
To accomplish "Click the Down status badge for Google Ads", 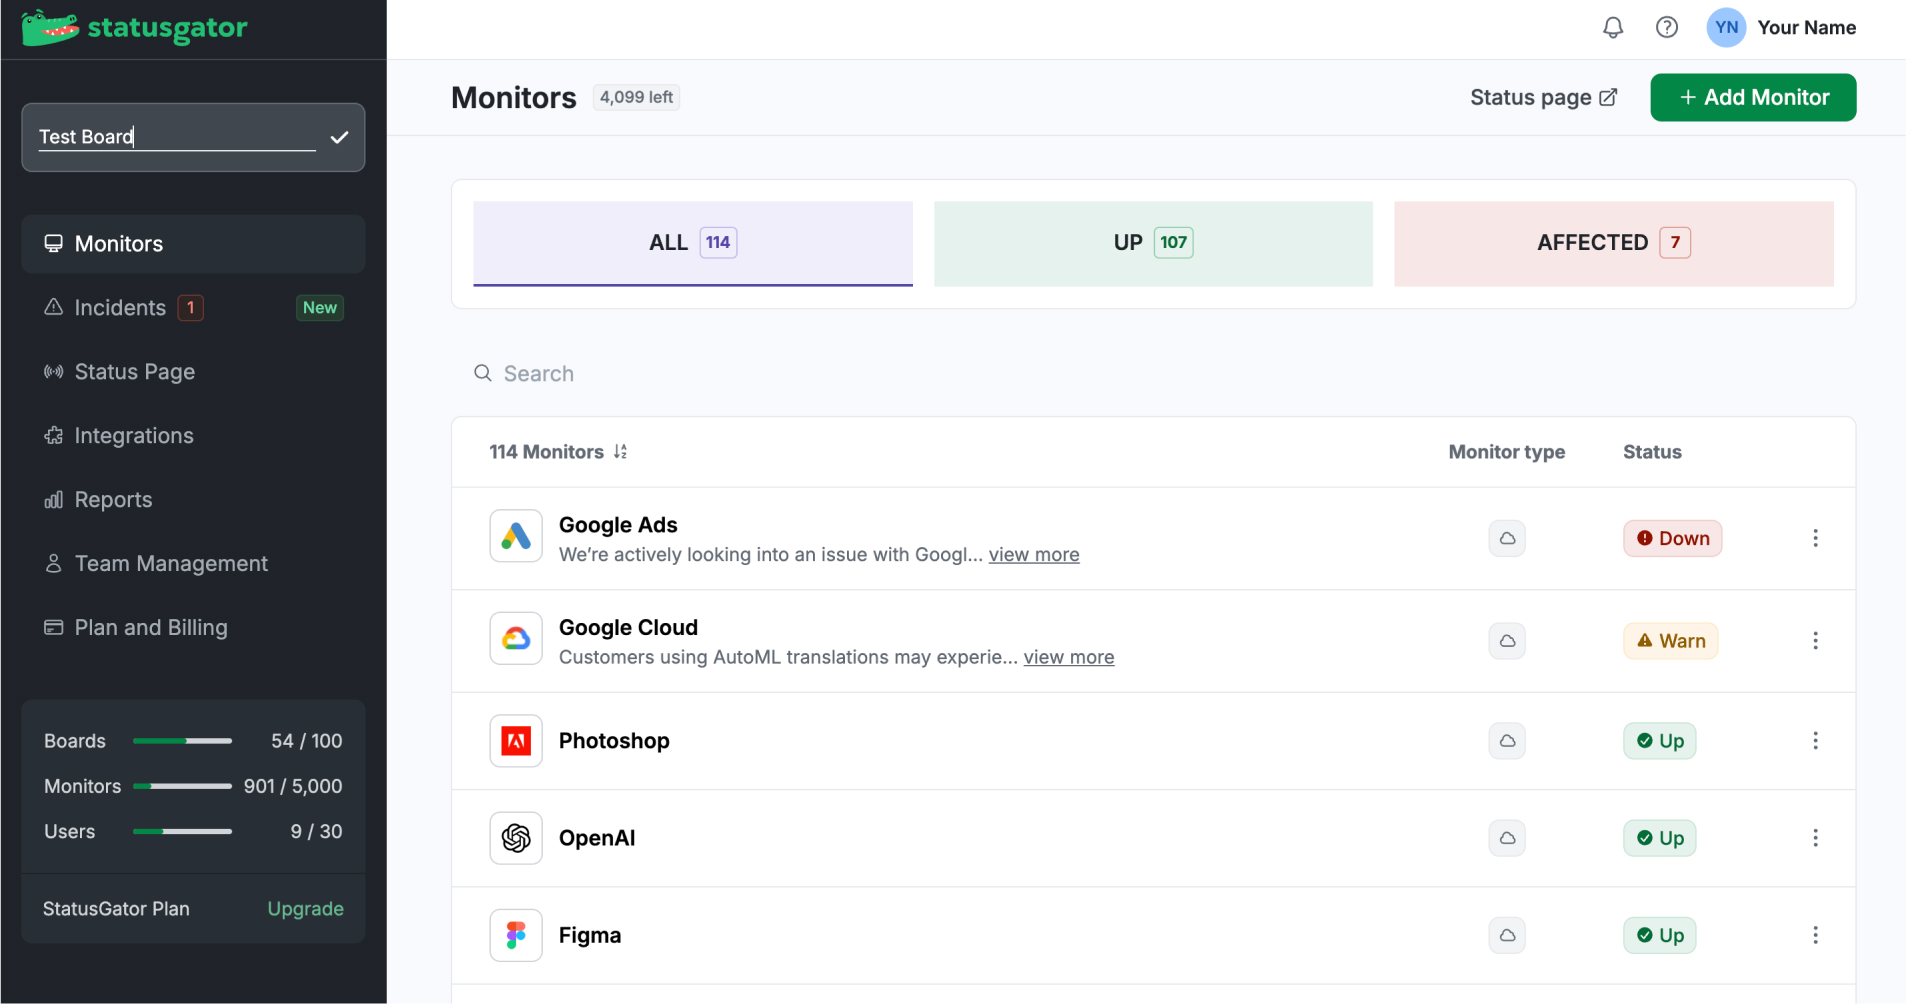I will click(x=1672, y=538).
